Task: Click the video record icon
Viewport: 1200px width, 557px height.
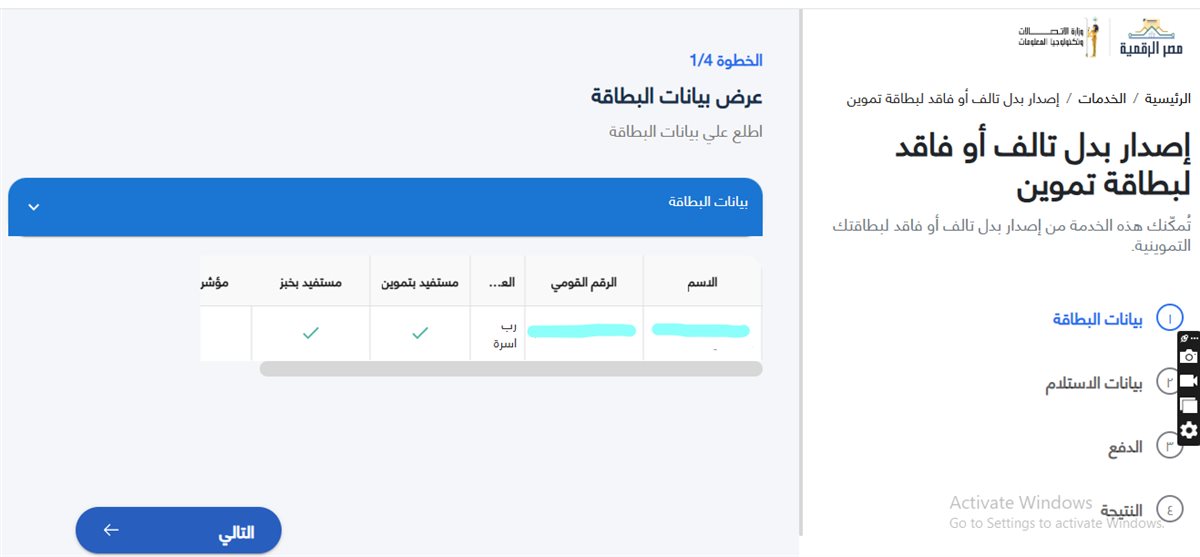Action: (x=1189, y=381)
